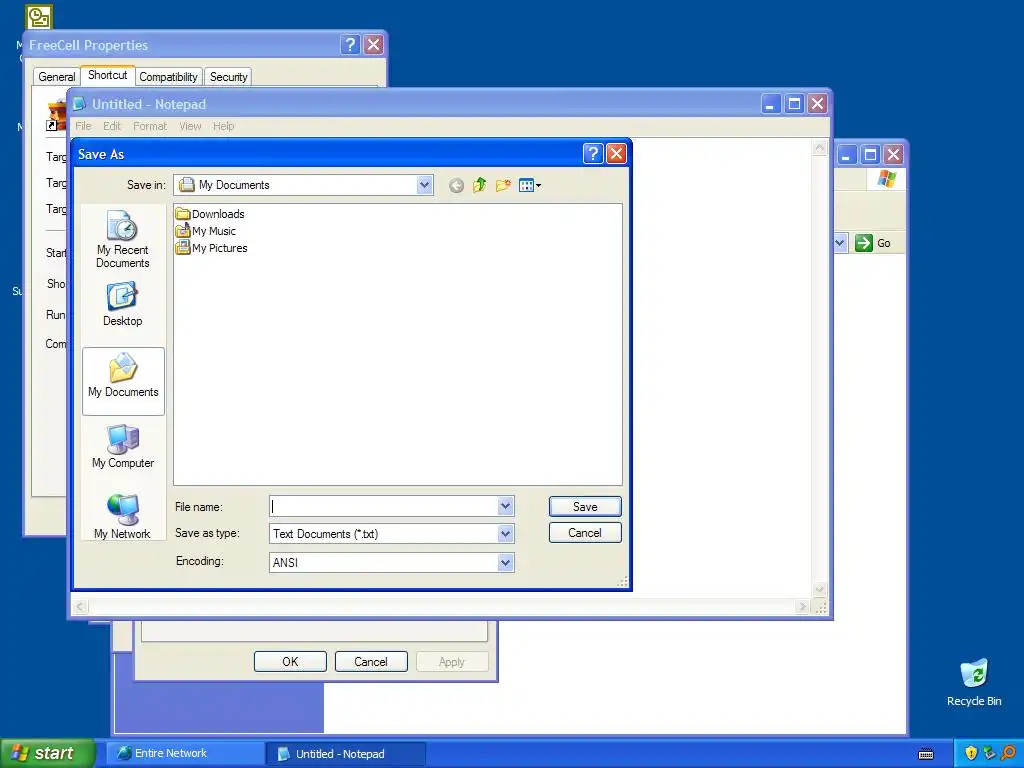The width and height of the screenshot is (1024, 768).
Task: Click the Notepad vertical scrollbar up arrow
Action: coord(820,148)
